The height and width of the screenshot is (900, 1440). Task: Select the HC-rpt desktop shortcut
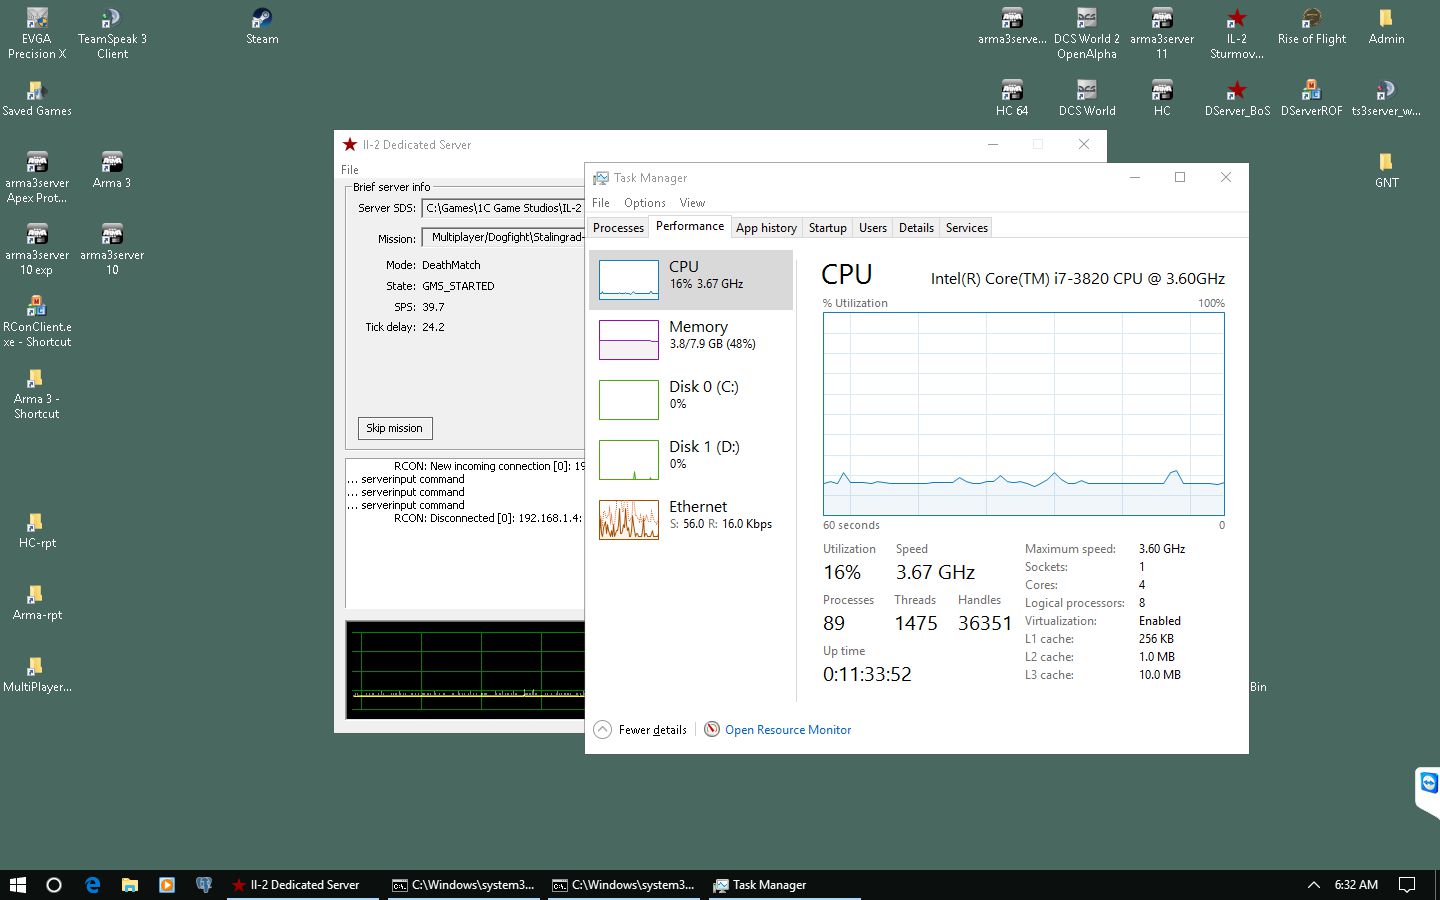click(x=37, y=530)
